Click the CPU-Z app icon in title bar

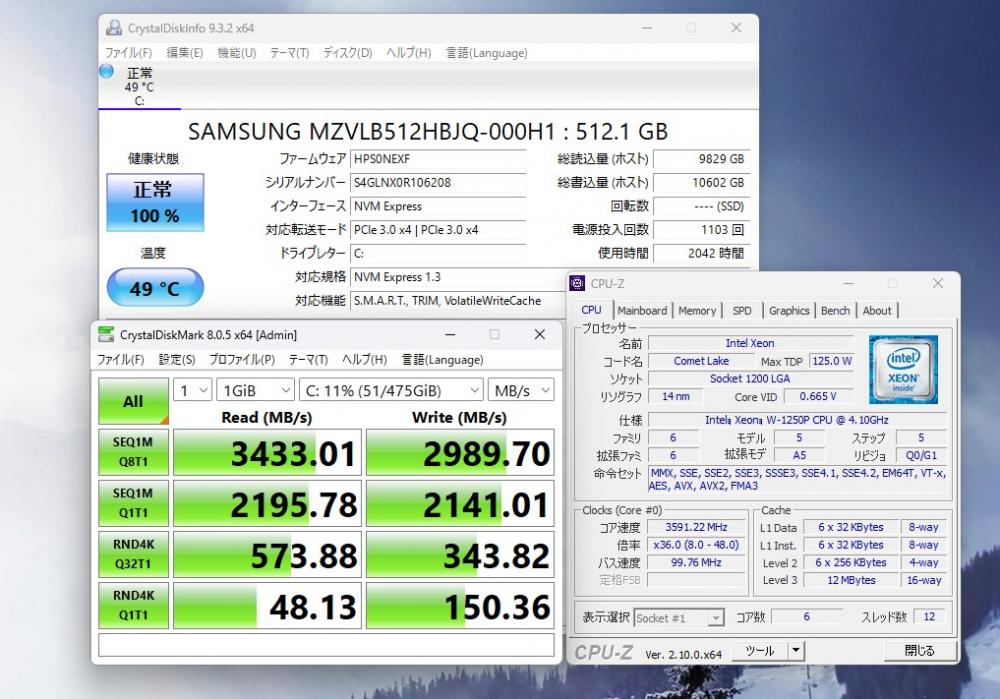(577, 283)
